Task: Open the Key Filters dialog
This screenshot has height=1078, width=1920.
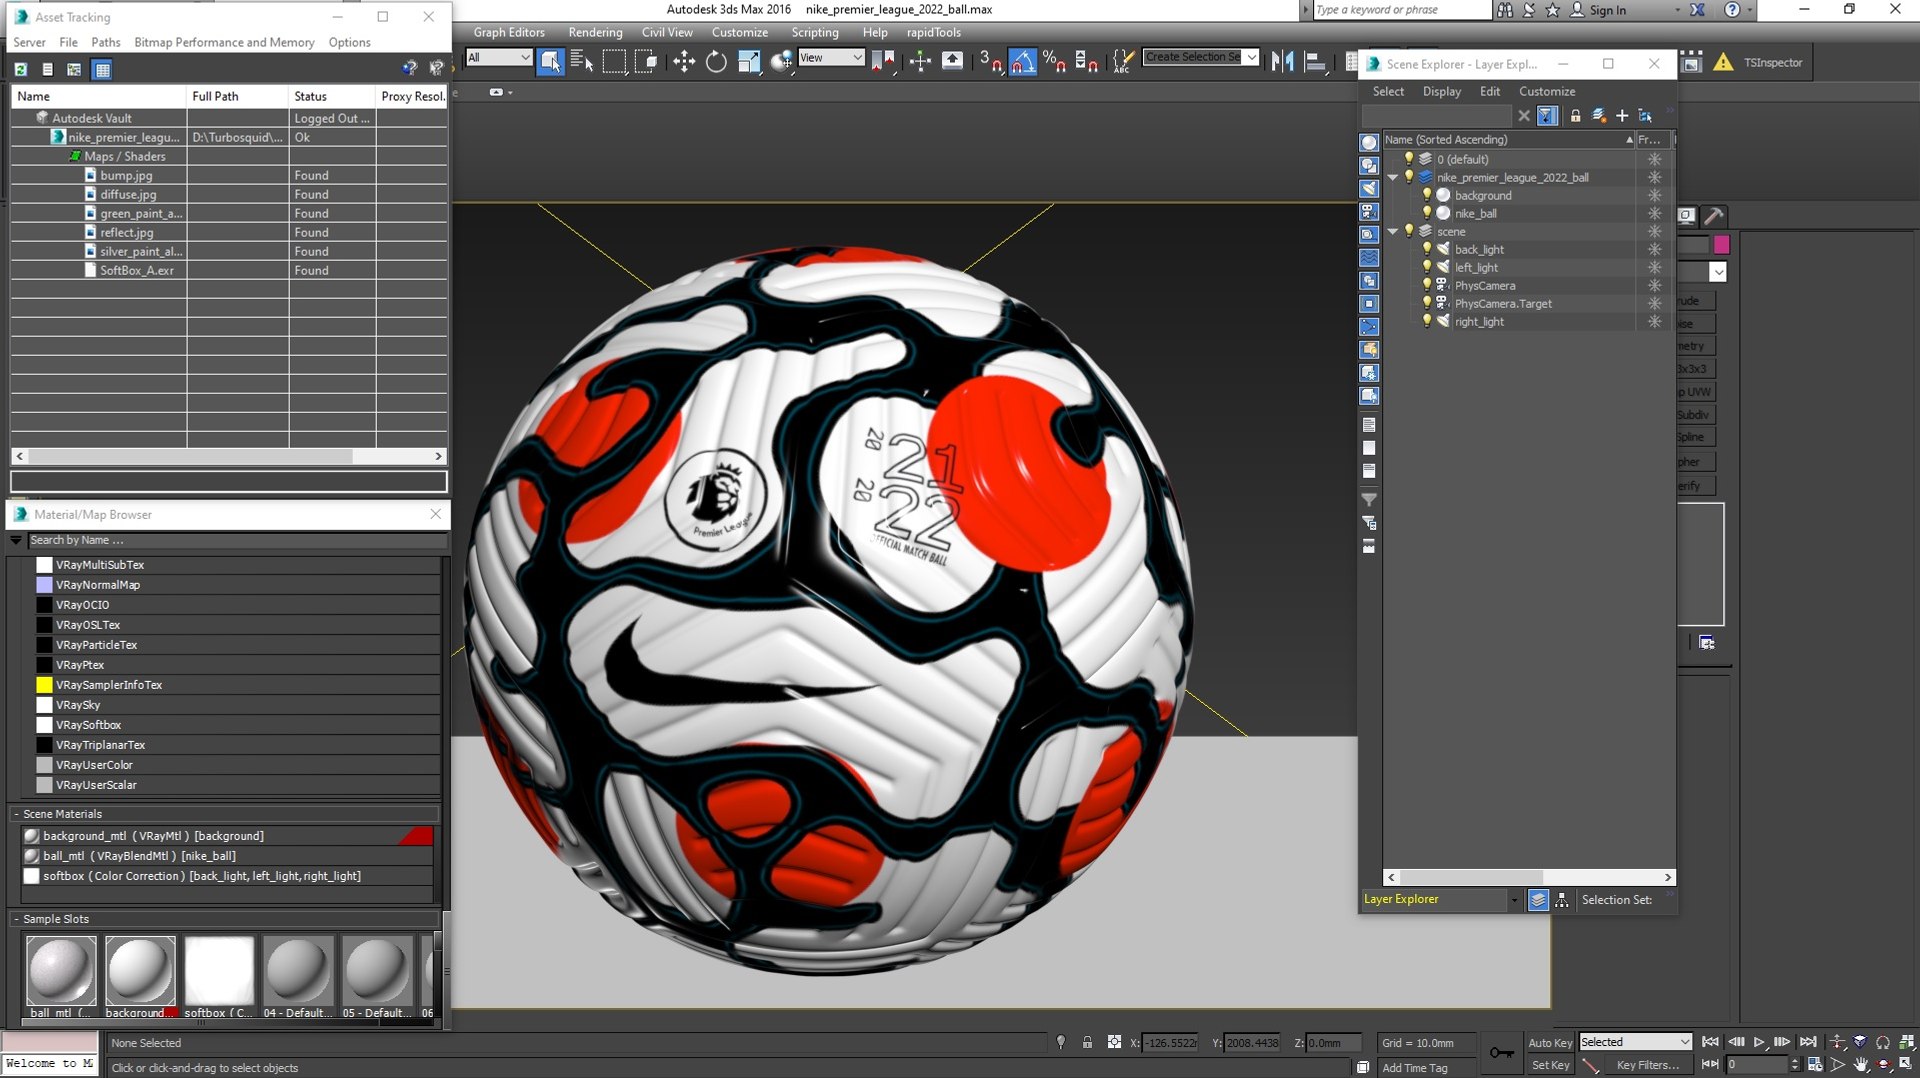Action: (1647, 1065)
